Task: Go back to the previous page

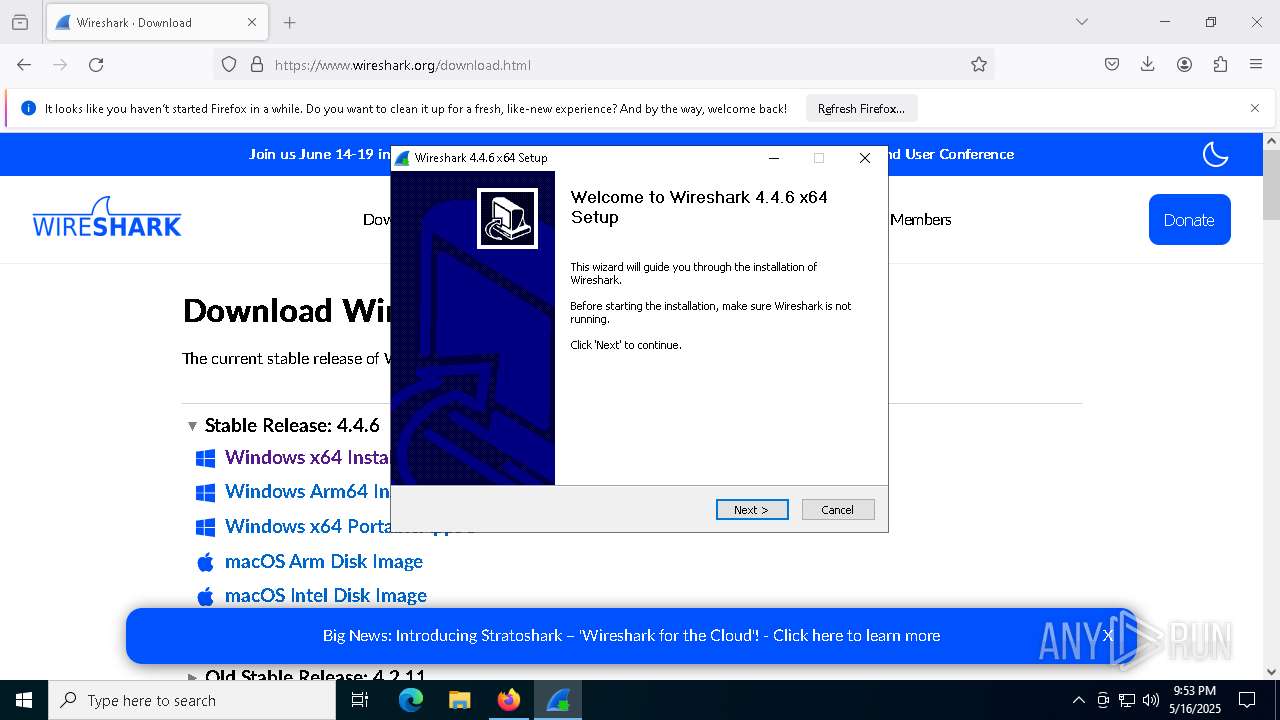Action: [x=24, y=64]
